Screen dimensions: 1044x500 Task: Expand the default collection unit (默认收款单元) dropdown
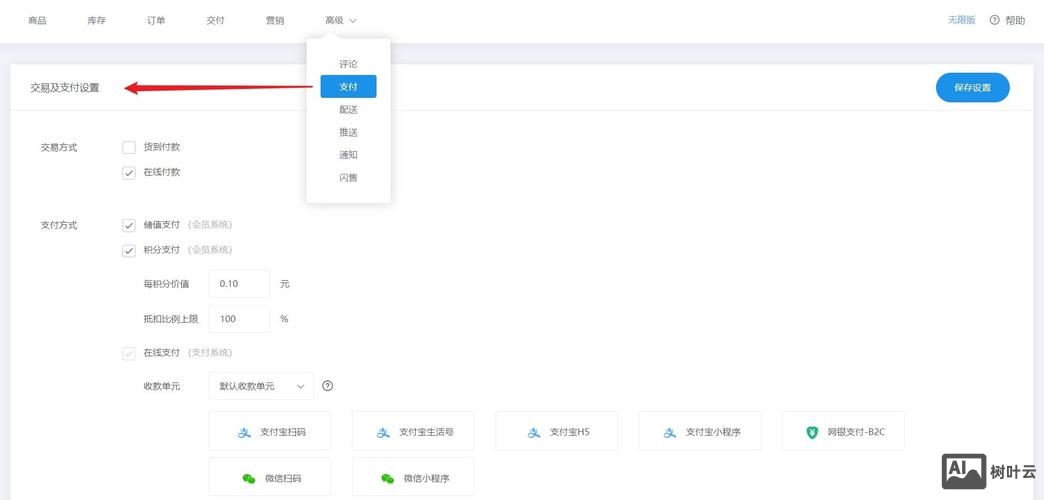261,386
